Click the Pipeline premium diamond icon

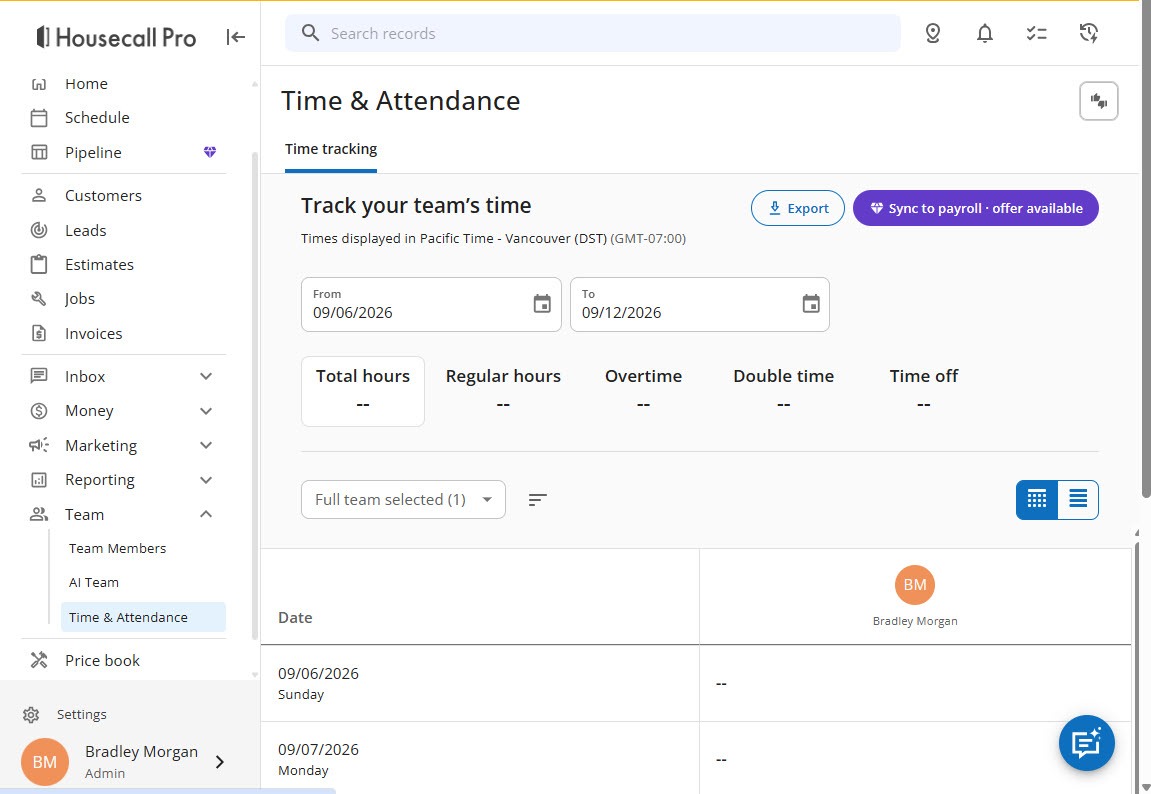tap(210, 152)
